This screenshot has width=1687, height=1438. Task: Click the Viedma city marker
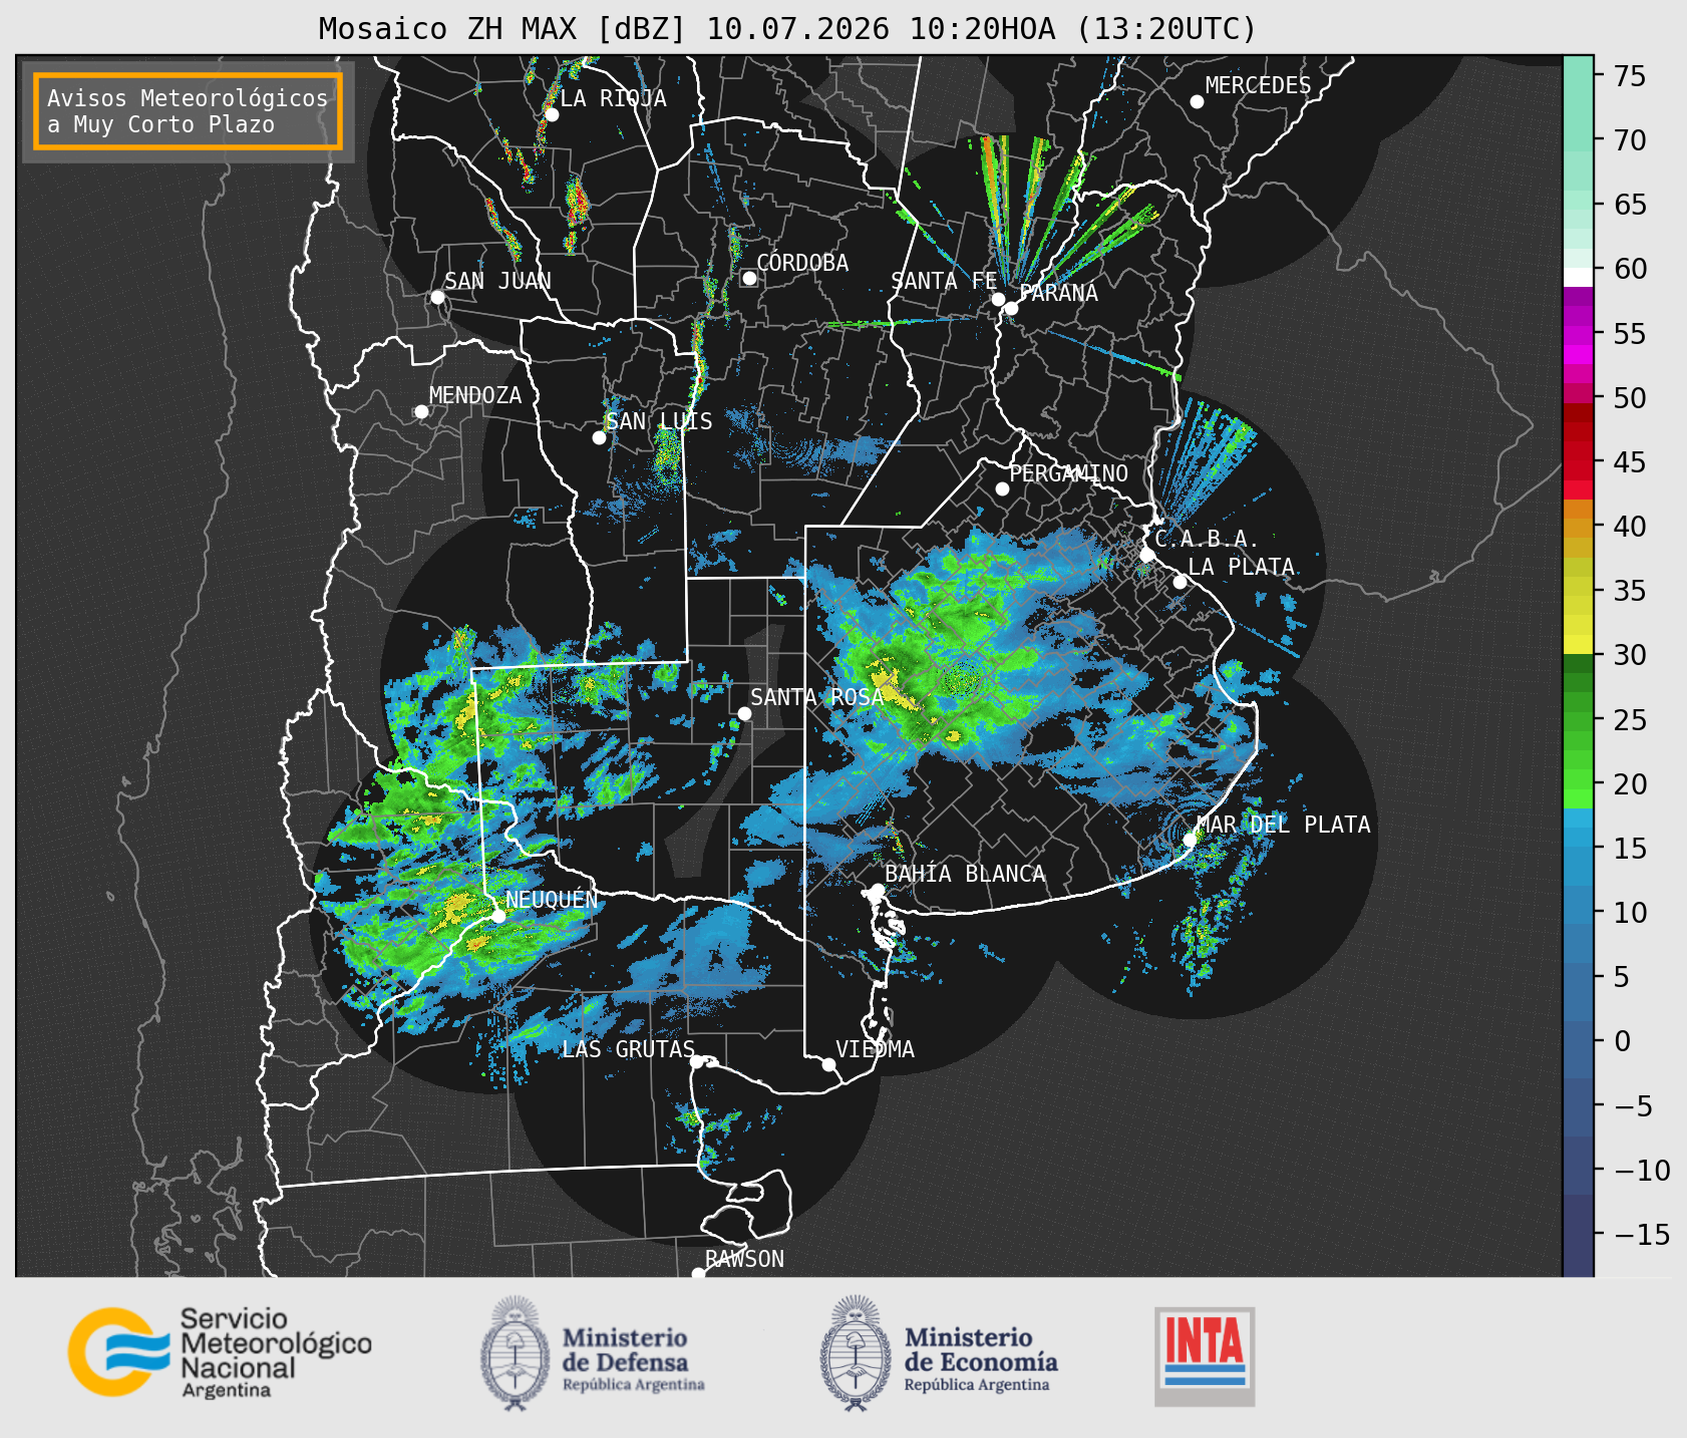pyautogui.click(x=828, y=1064)
